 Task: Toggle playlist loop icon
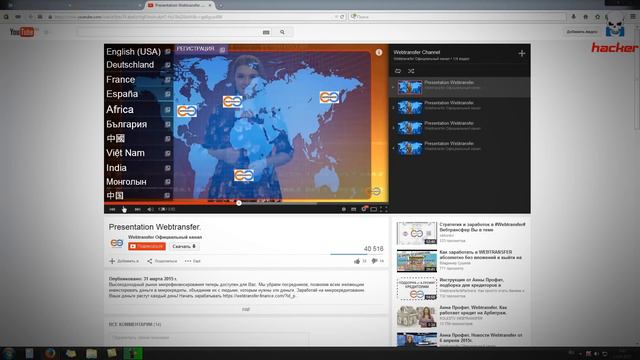[x=398, y=71]
